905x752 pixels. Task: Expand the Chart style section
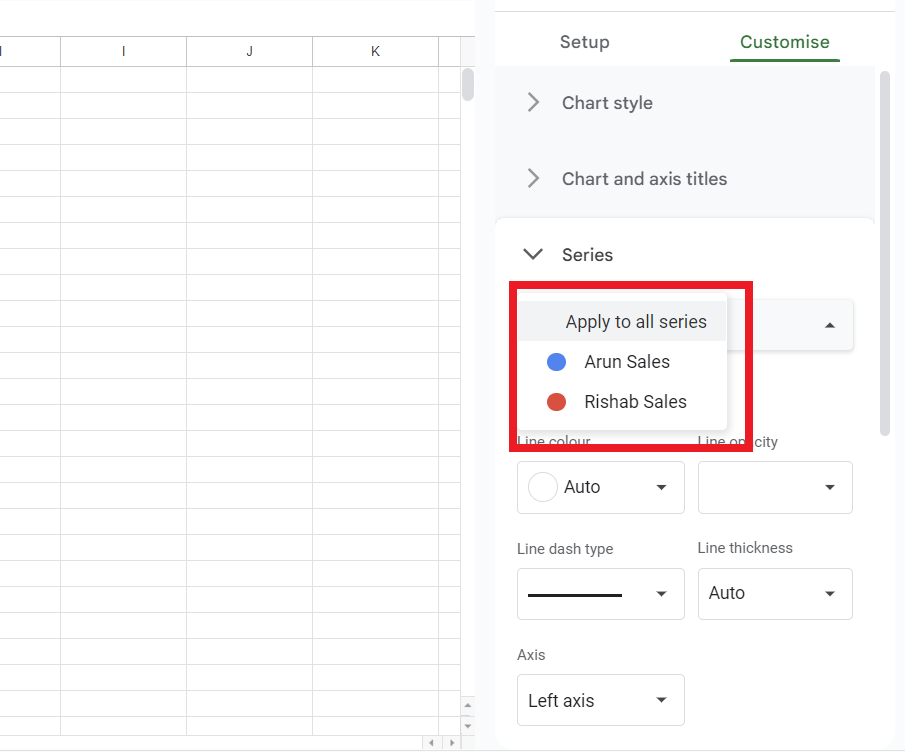pos(606,103)
